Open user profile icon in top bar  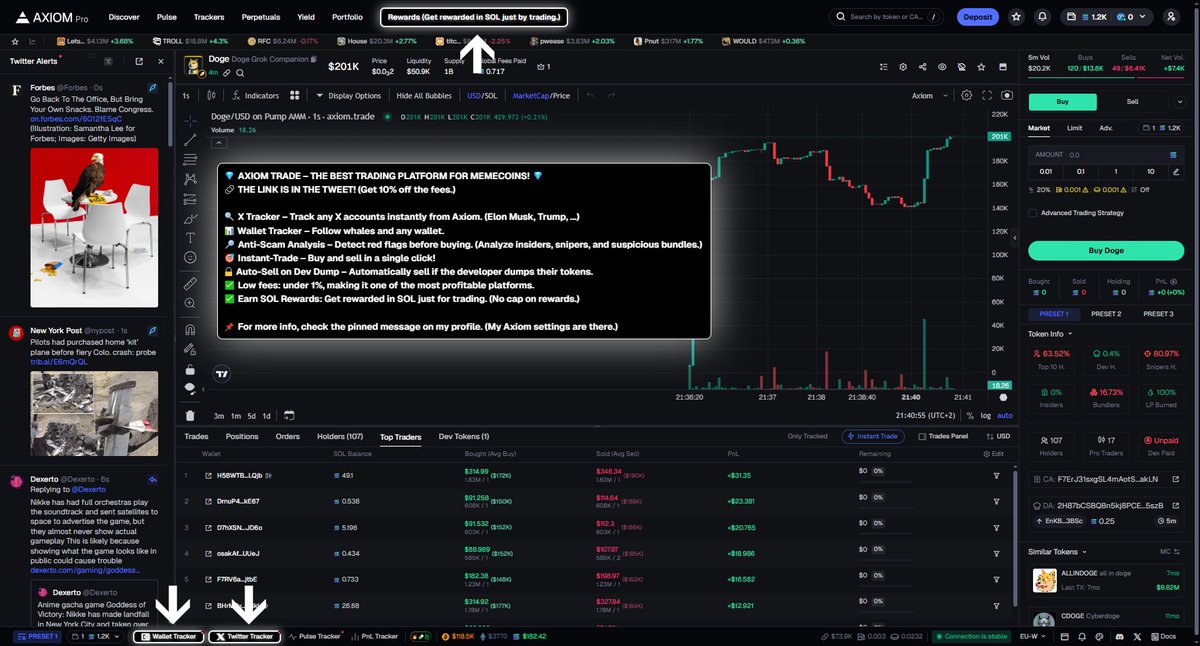1172,17
